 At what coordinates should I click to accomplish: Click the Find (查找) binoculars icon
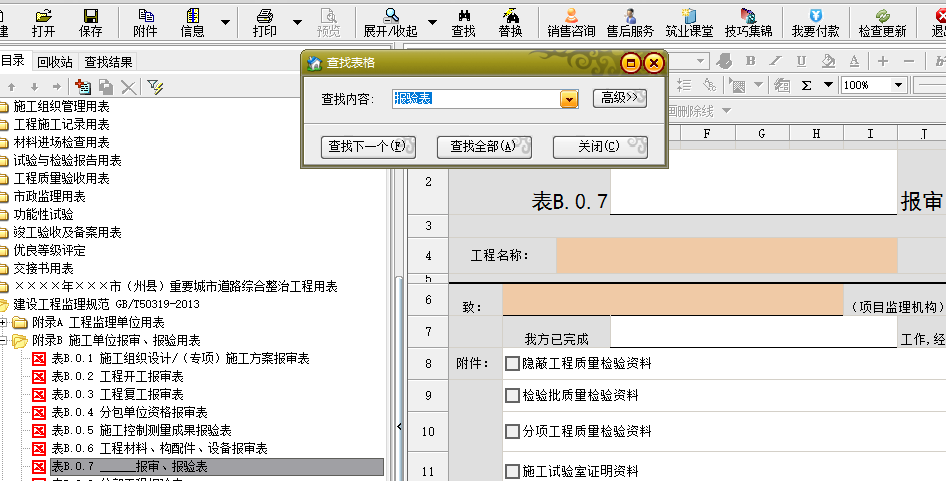[463, 21]
